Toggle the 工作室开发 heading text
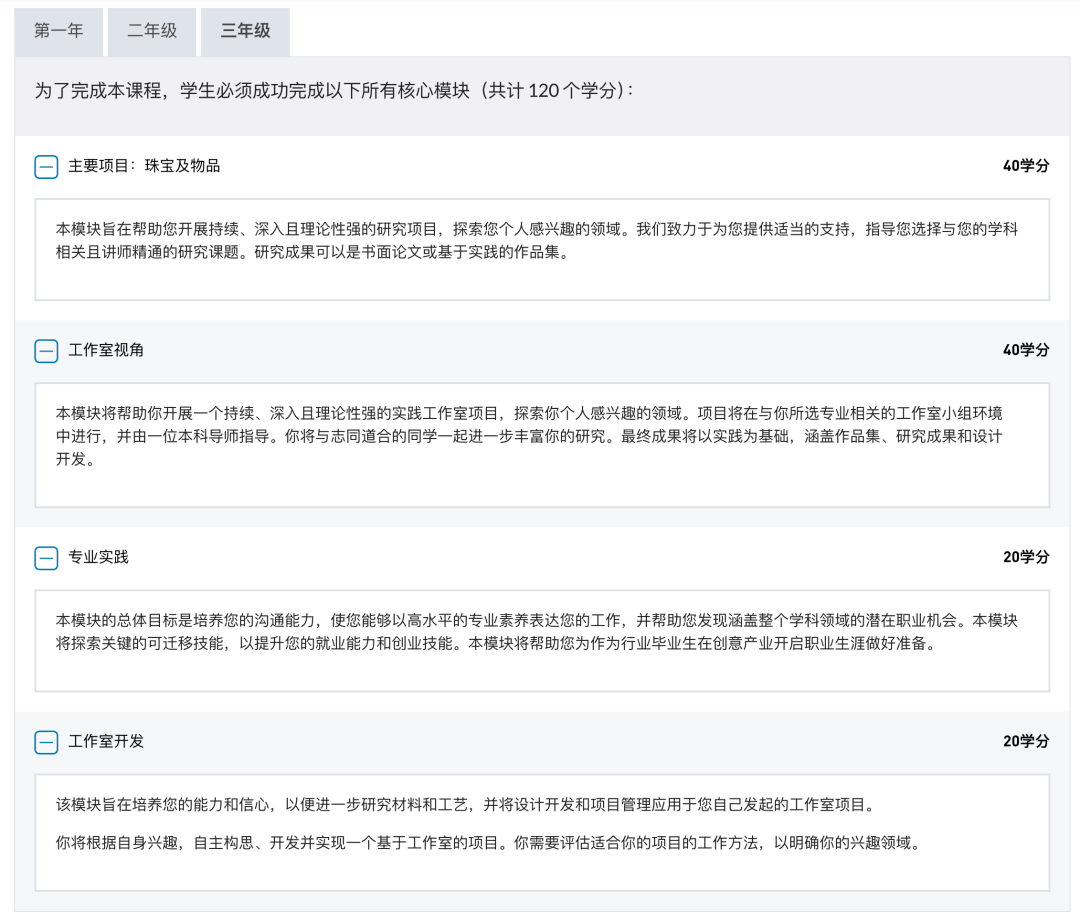 pos(106,741)
